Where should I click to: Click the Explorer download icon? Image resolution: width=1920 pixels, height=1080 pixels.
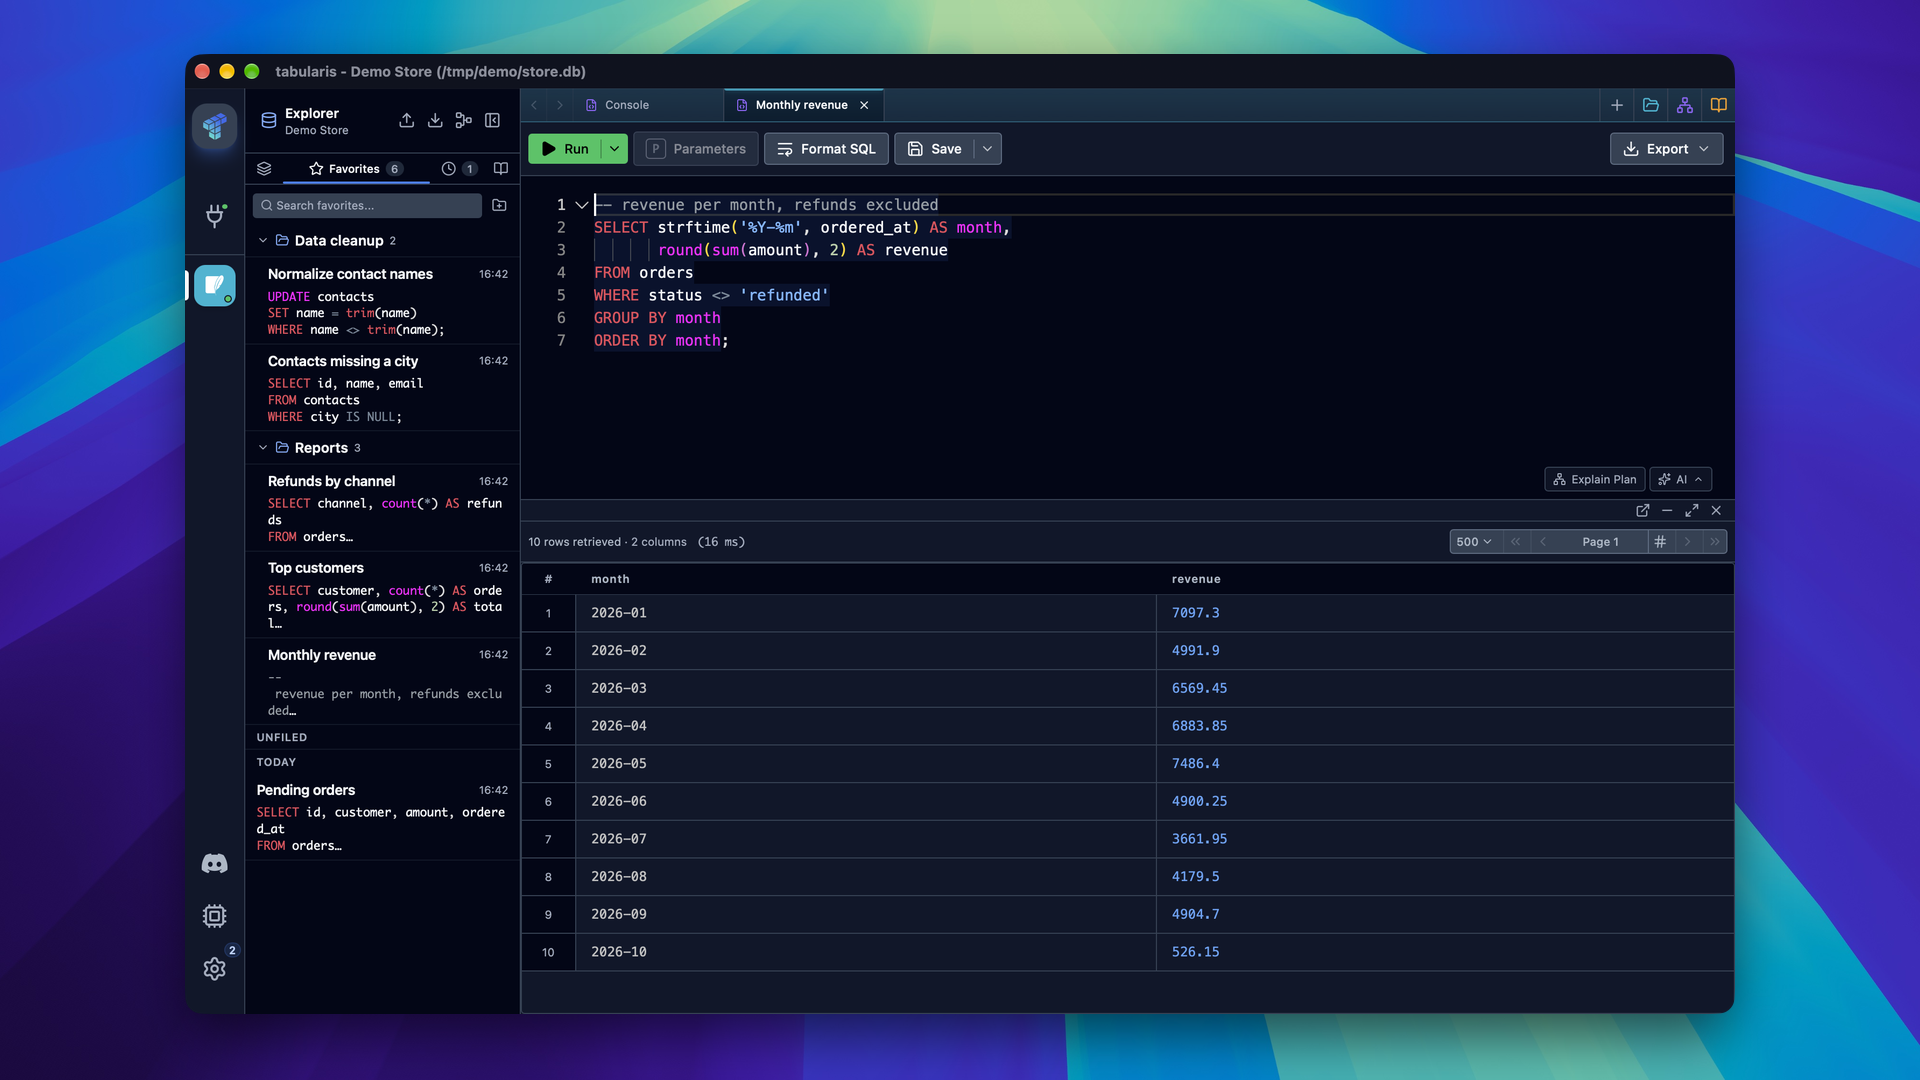click(435, 120)
